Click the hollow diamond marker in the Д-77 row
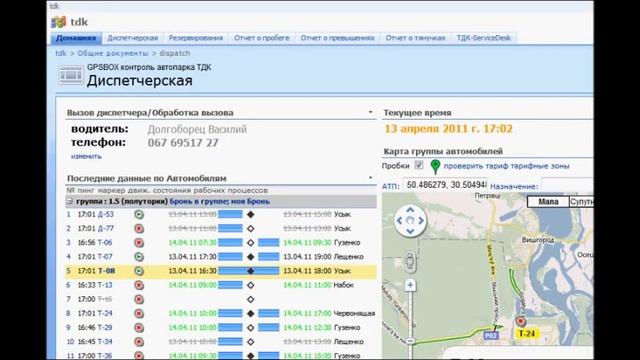Image resolution: width=640 pixels, height=360 pixels. [251, 229]
